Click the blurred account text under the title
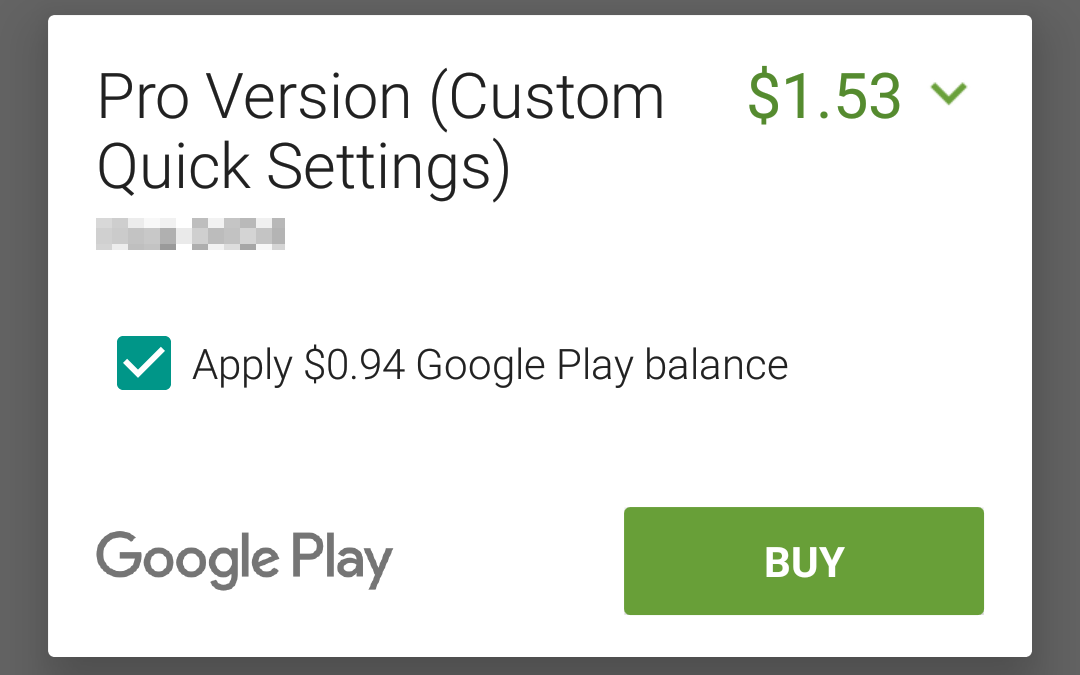The image size is (1080, 675). tap(190, 234)
